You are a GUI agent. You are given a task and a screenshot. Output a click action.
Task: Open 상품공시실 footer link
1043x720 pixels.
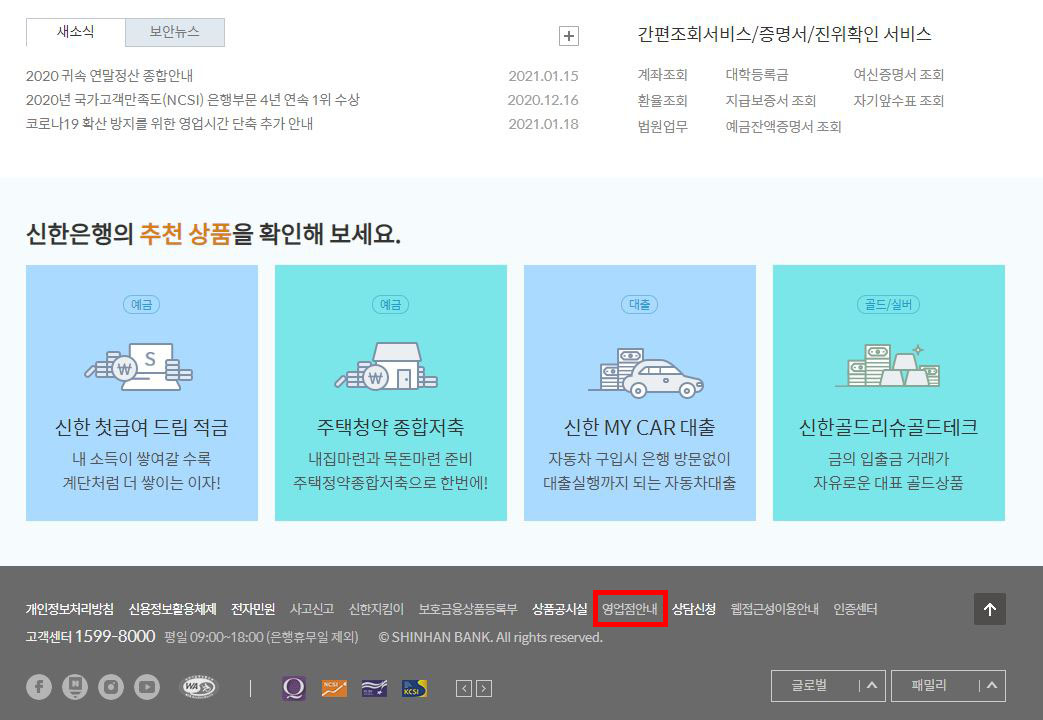[559, 609]
